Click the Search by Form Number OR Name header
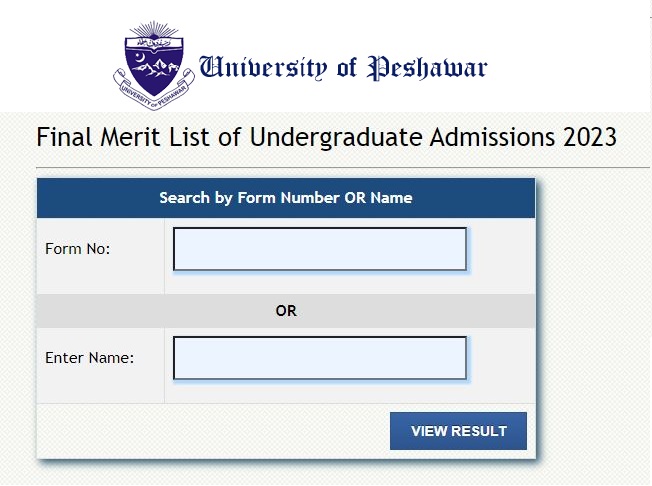 point(286,198)
